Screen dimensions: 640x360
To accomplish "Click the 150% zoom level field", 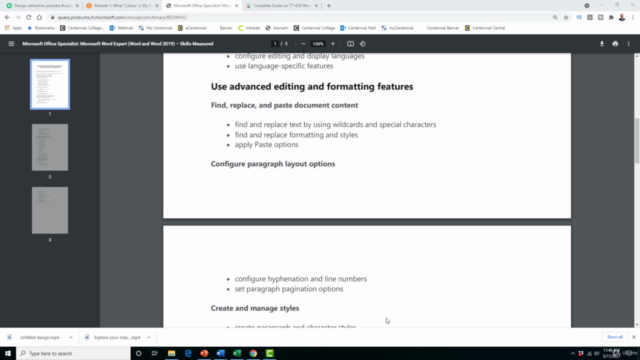I will [x=318, y=44].
